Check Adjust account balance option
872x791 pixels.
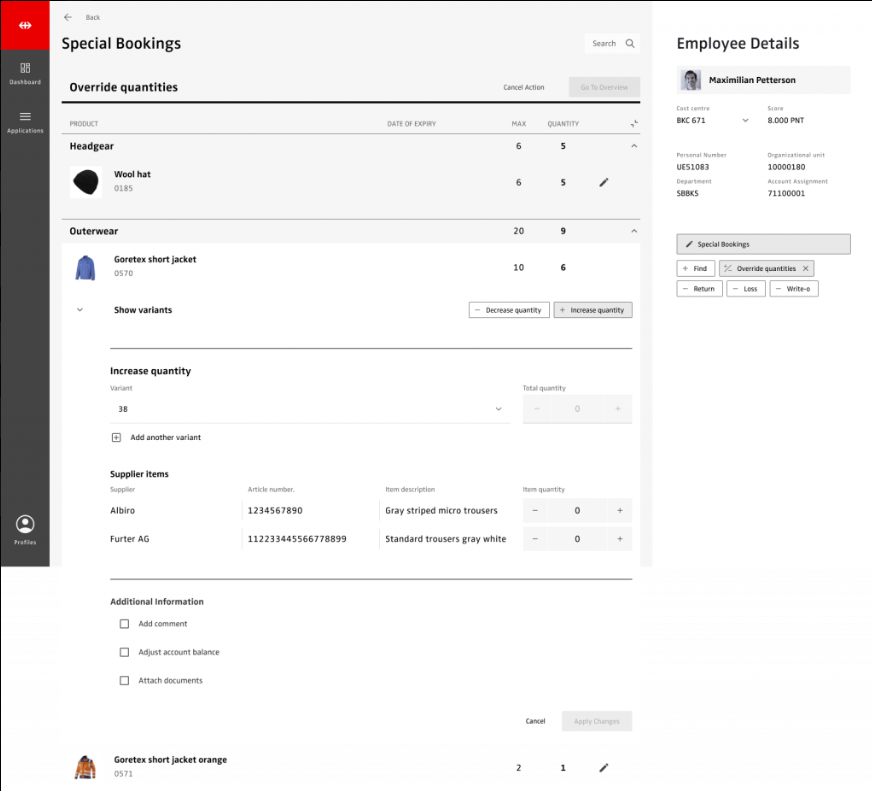[125, 652]
